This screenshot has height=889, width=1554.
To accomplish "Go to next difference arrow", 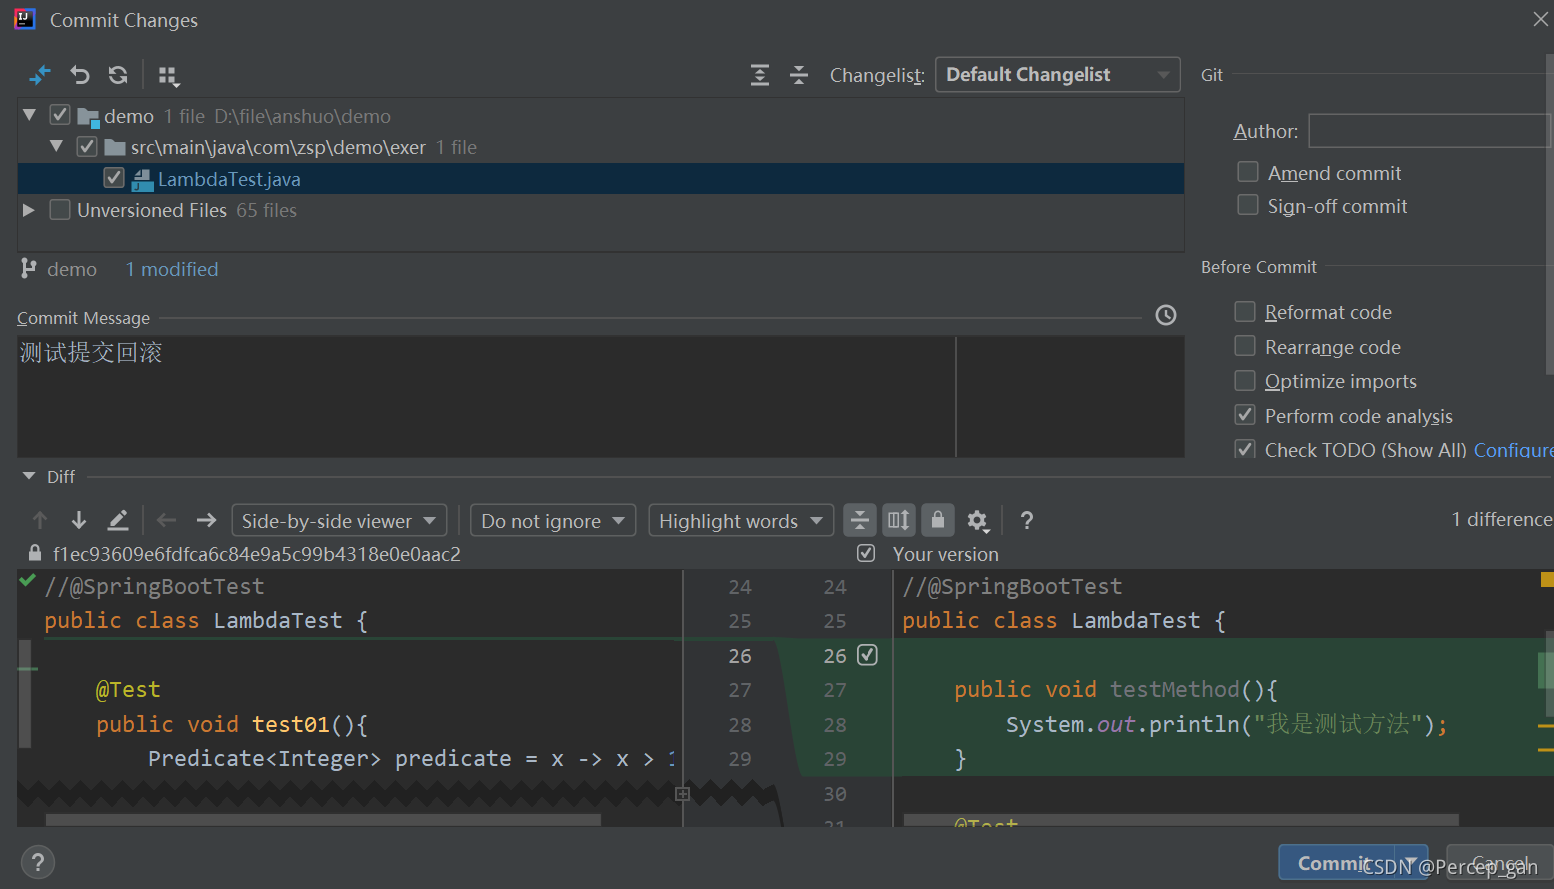I will click(x=79, y=520).
